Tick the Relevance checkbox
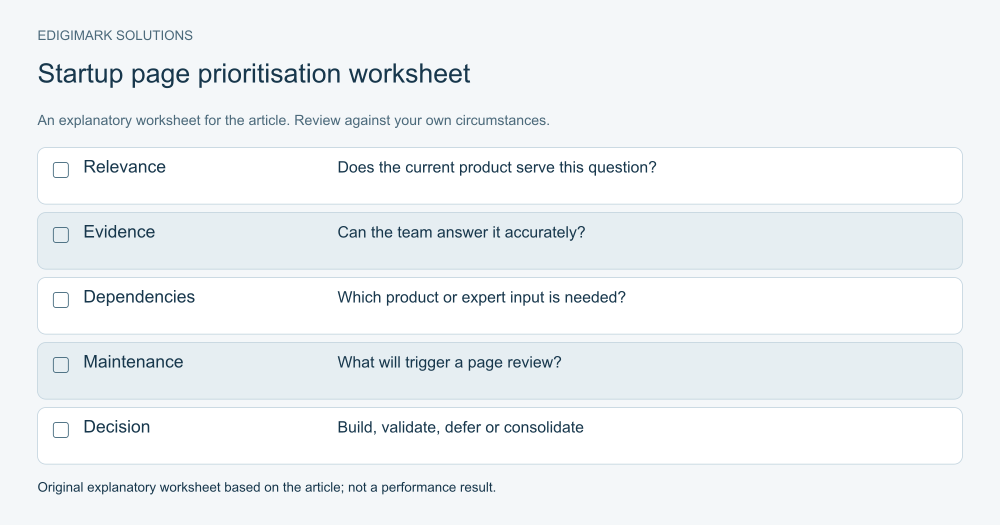Screen dimensions: 1000x525 (61, 170)
